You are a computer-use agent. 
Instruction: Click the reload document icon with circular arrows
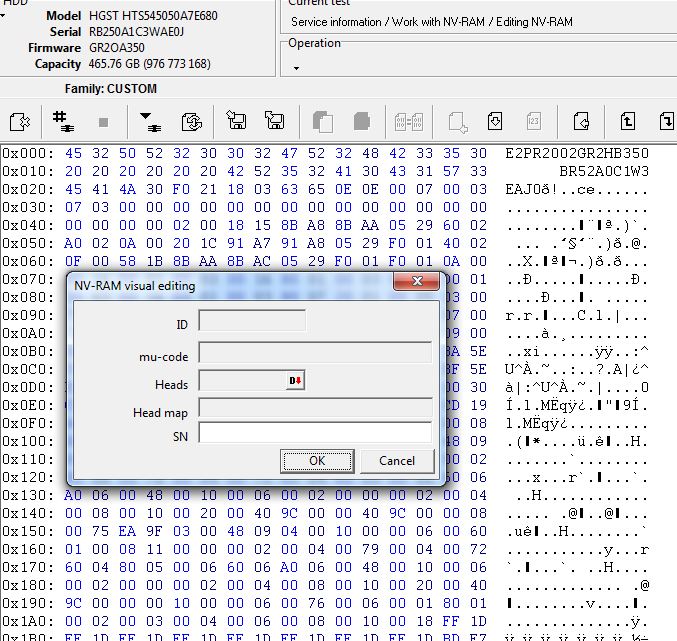pyautogui.click(x=192, y=122)
